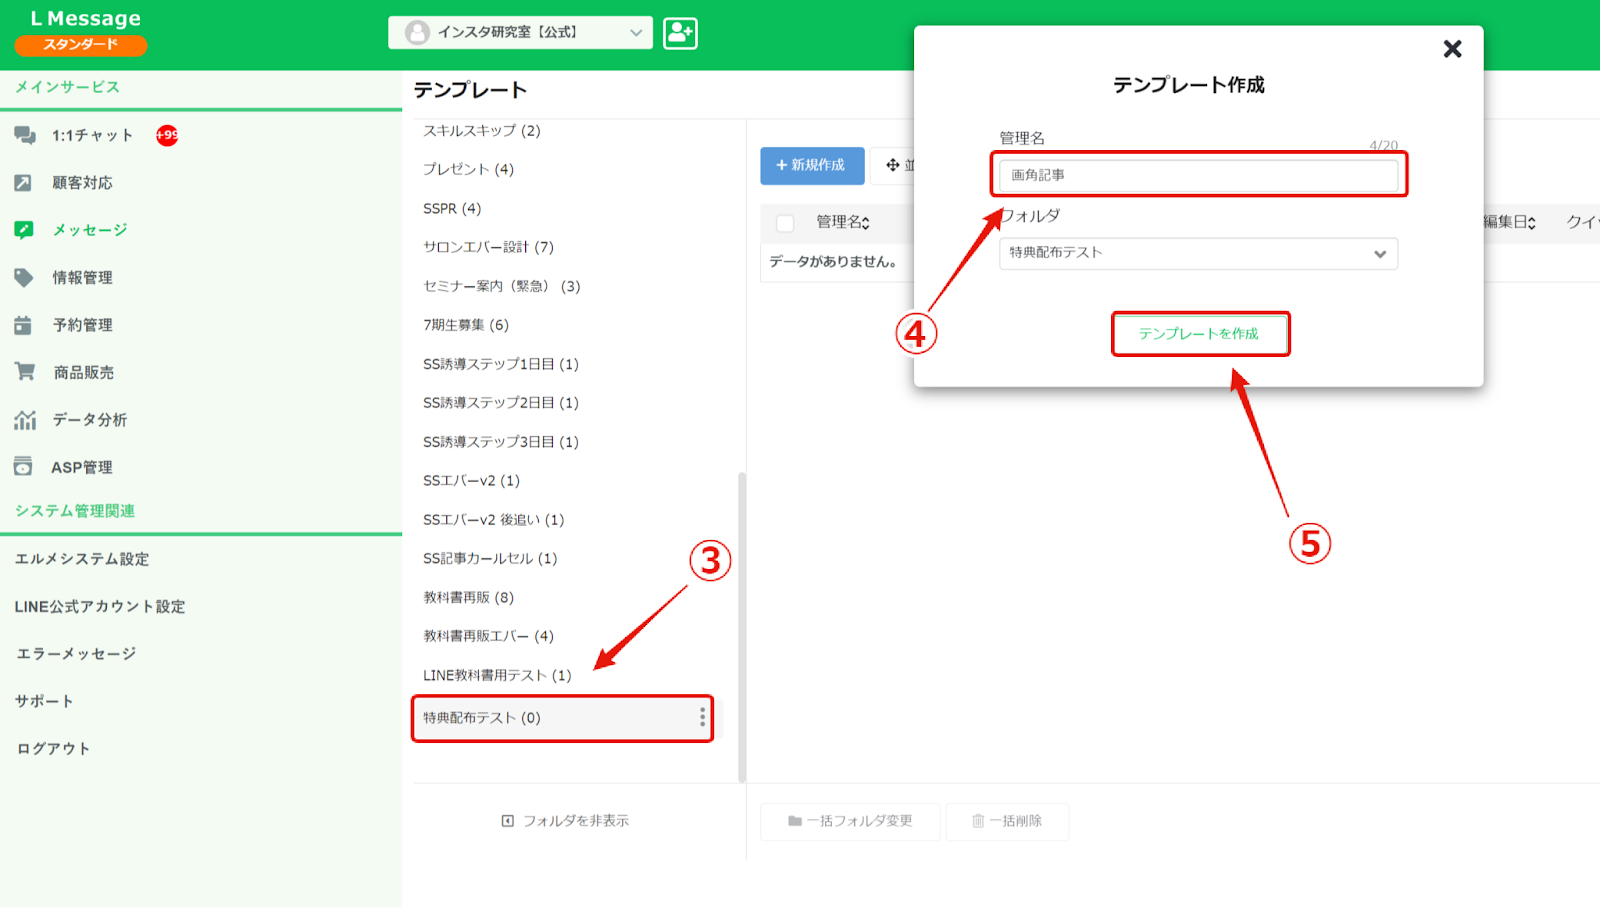The width and height of the screenshot is (1600, 908).
Task: Click the account avatar icon in header
Action: (417, 32)
